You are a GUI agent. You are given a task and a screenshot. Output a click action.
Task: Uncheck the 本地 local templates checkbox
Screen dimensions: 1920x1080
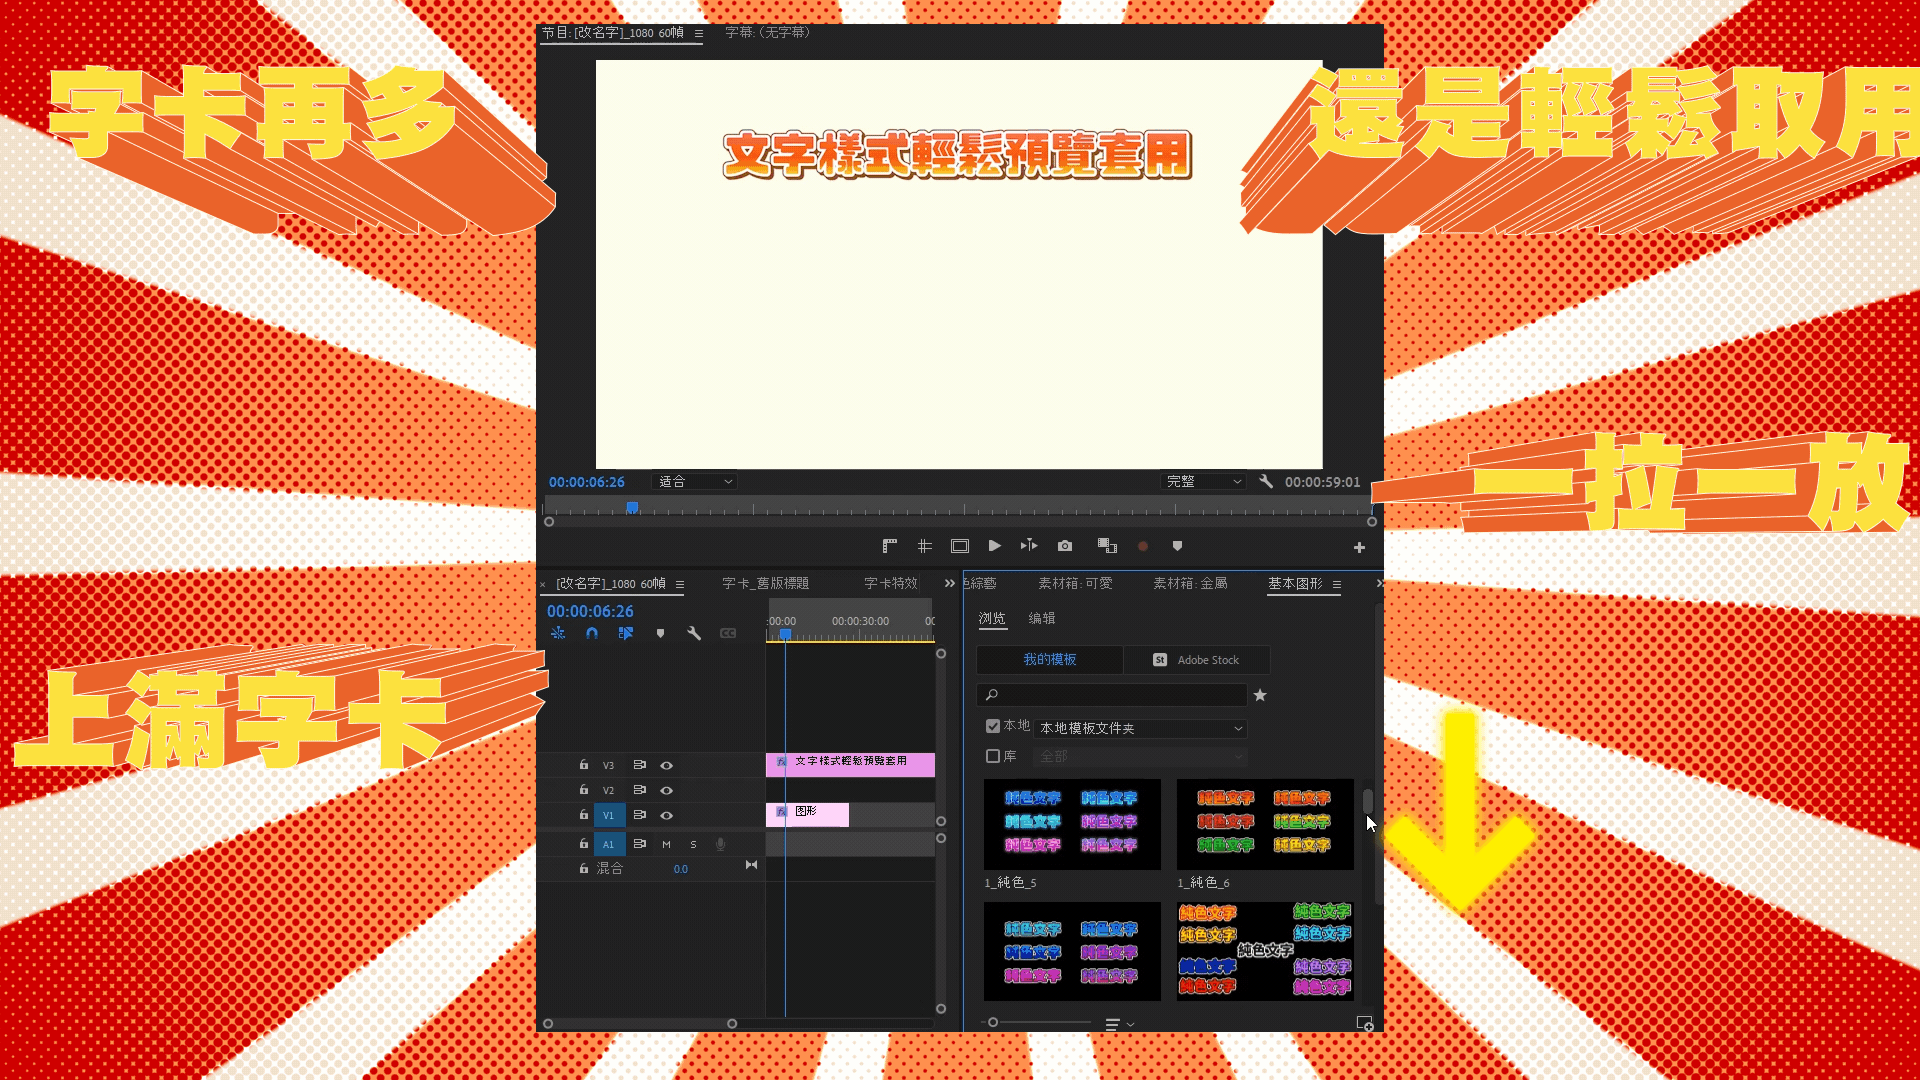pos(993,726)
